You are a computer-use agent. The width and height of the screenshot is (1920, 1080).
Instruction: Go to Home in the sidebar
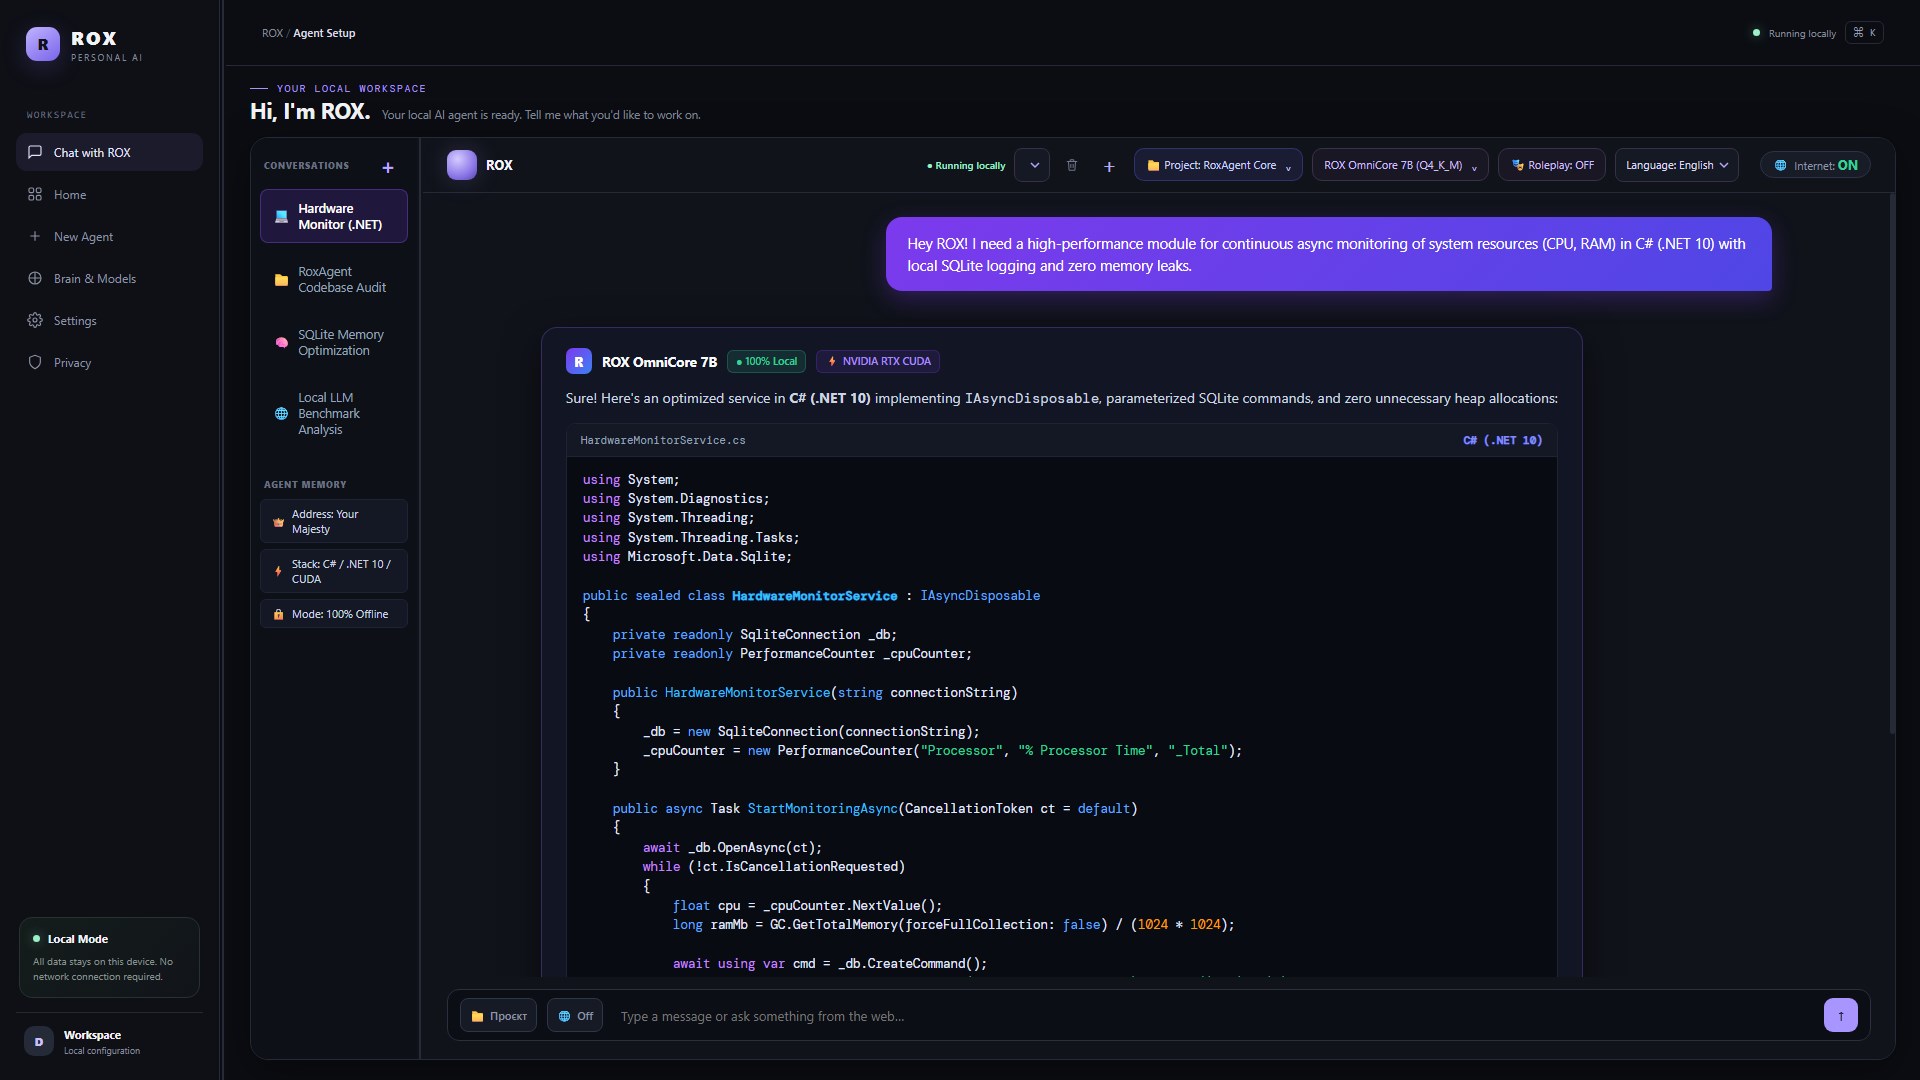[109, 195]
